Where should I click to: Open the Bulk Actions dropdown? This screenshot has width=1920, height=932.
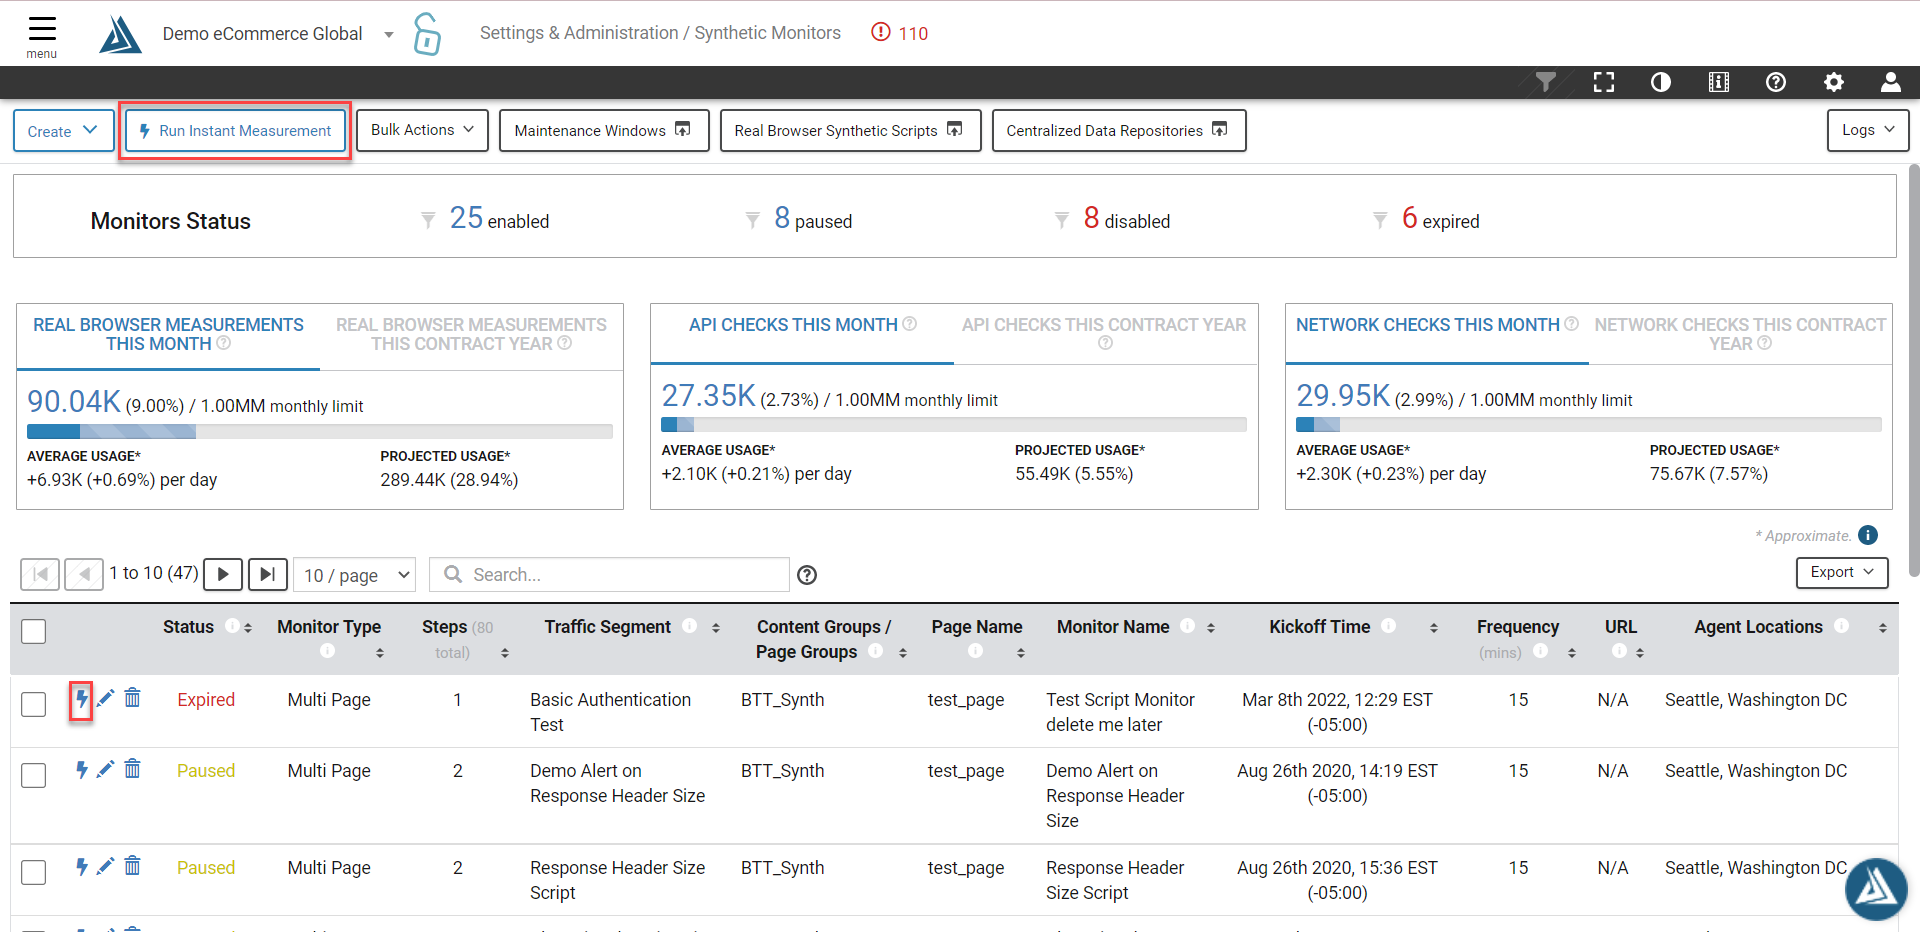click(x=422, y=130)
